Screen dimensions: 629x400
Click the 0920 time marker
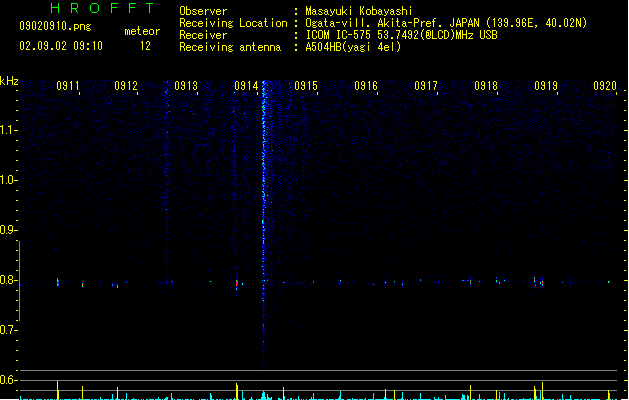pos(605,86)
